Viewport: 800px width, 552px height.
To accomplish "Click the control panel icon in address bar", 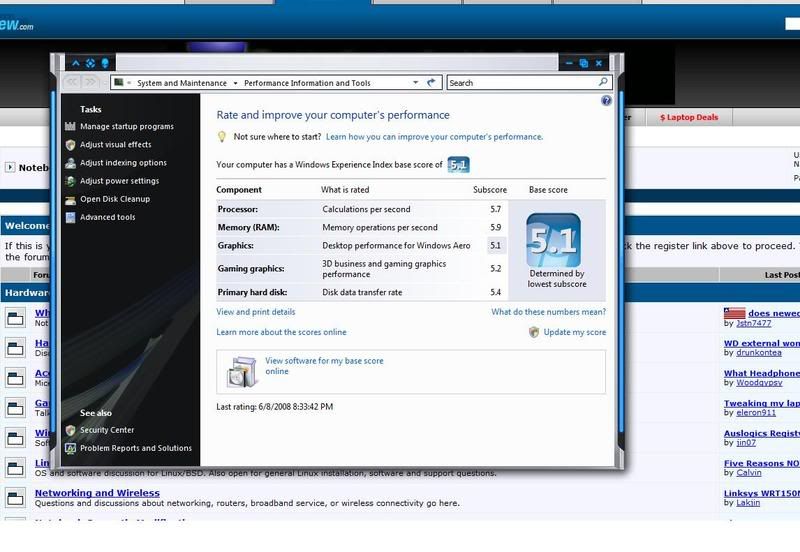I will pos(119,82).
